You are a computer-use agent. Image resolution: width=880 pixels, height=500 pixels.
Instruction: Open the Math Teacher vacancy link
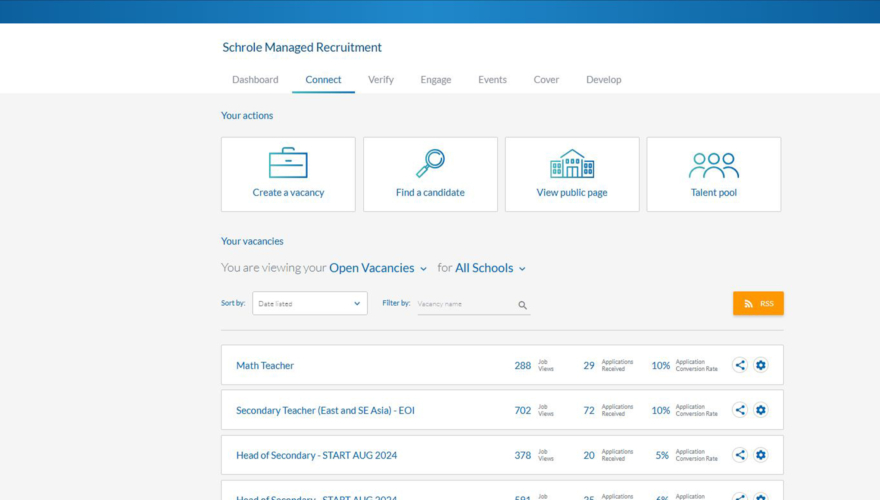pyautogui.click(x=265, y=366)
